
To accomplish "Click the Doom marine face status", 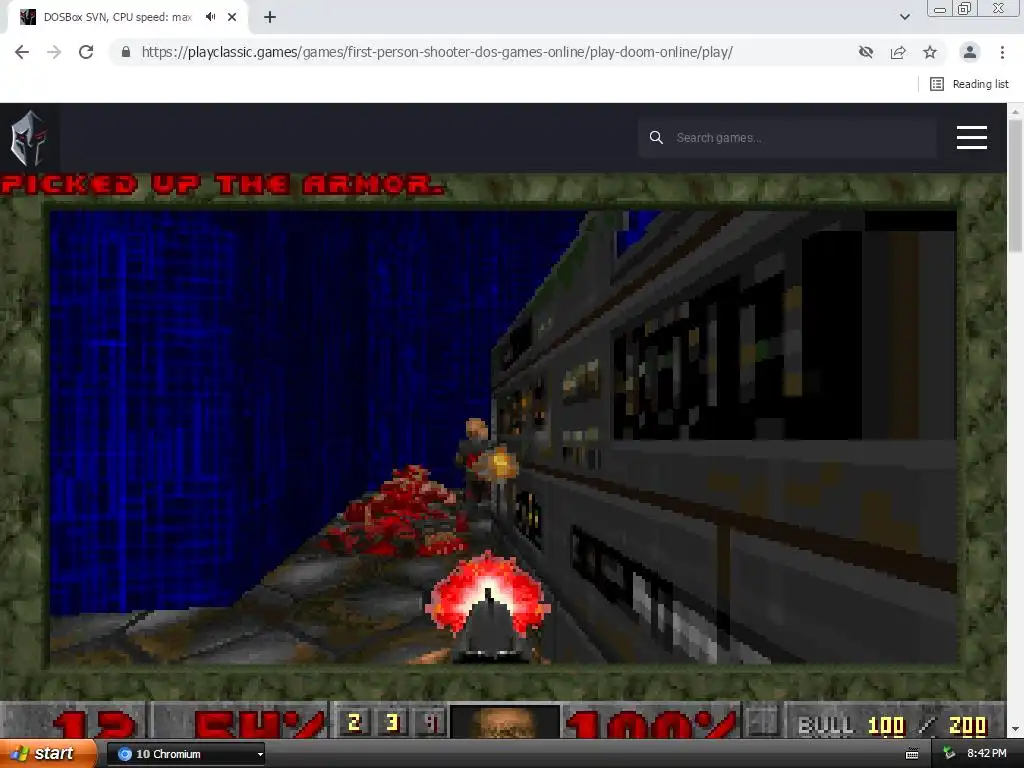I will [x=504, y=721].
